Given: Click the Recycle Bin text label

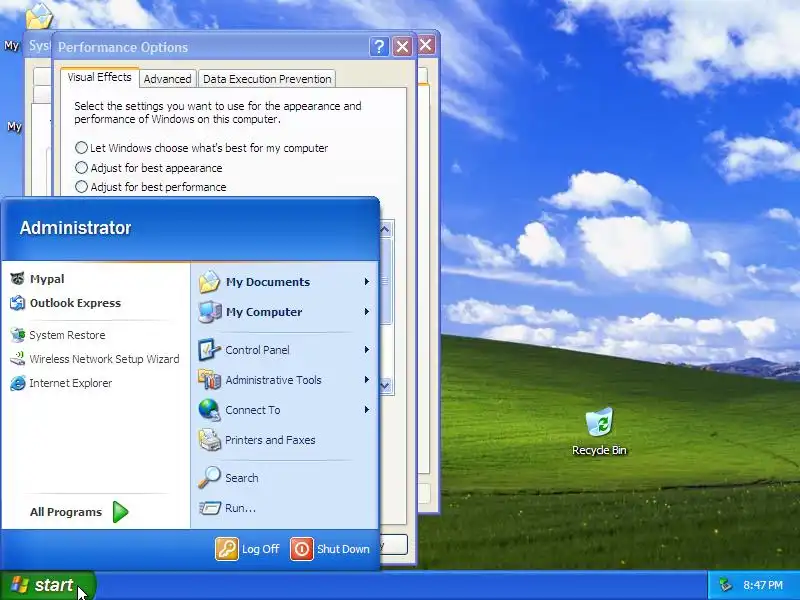Looking at the screenshot, I should coord(599,450).
